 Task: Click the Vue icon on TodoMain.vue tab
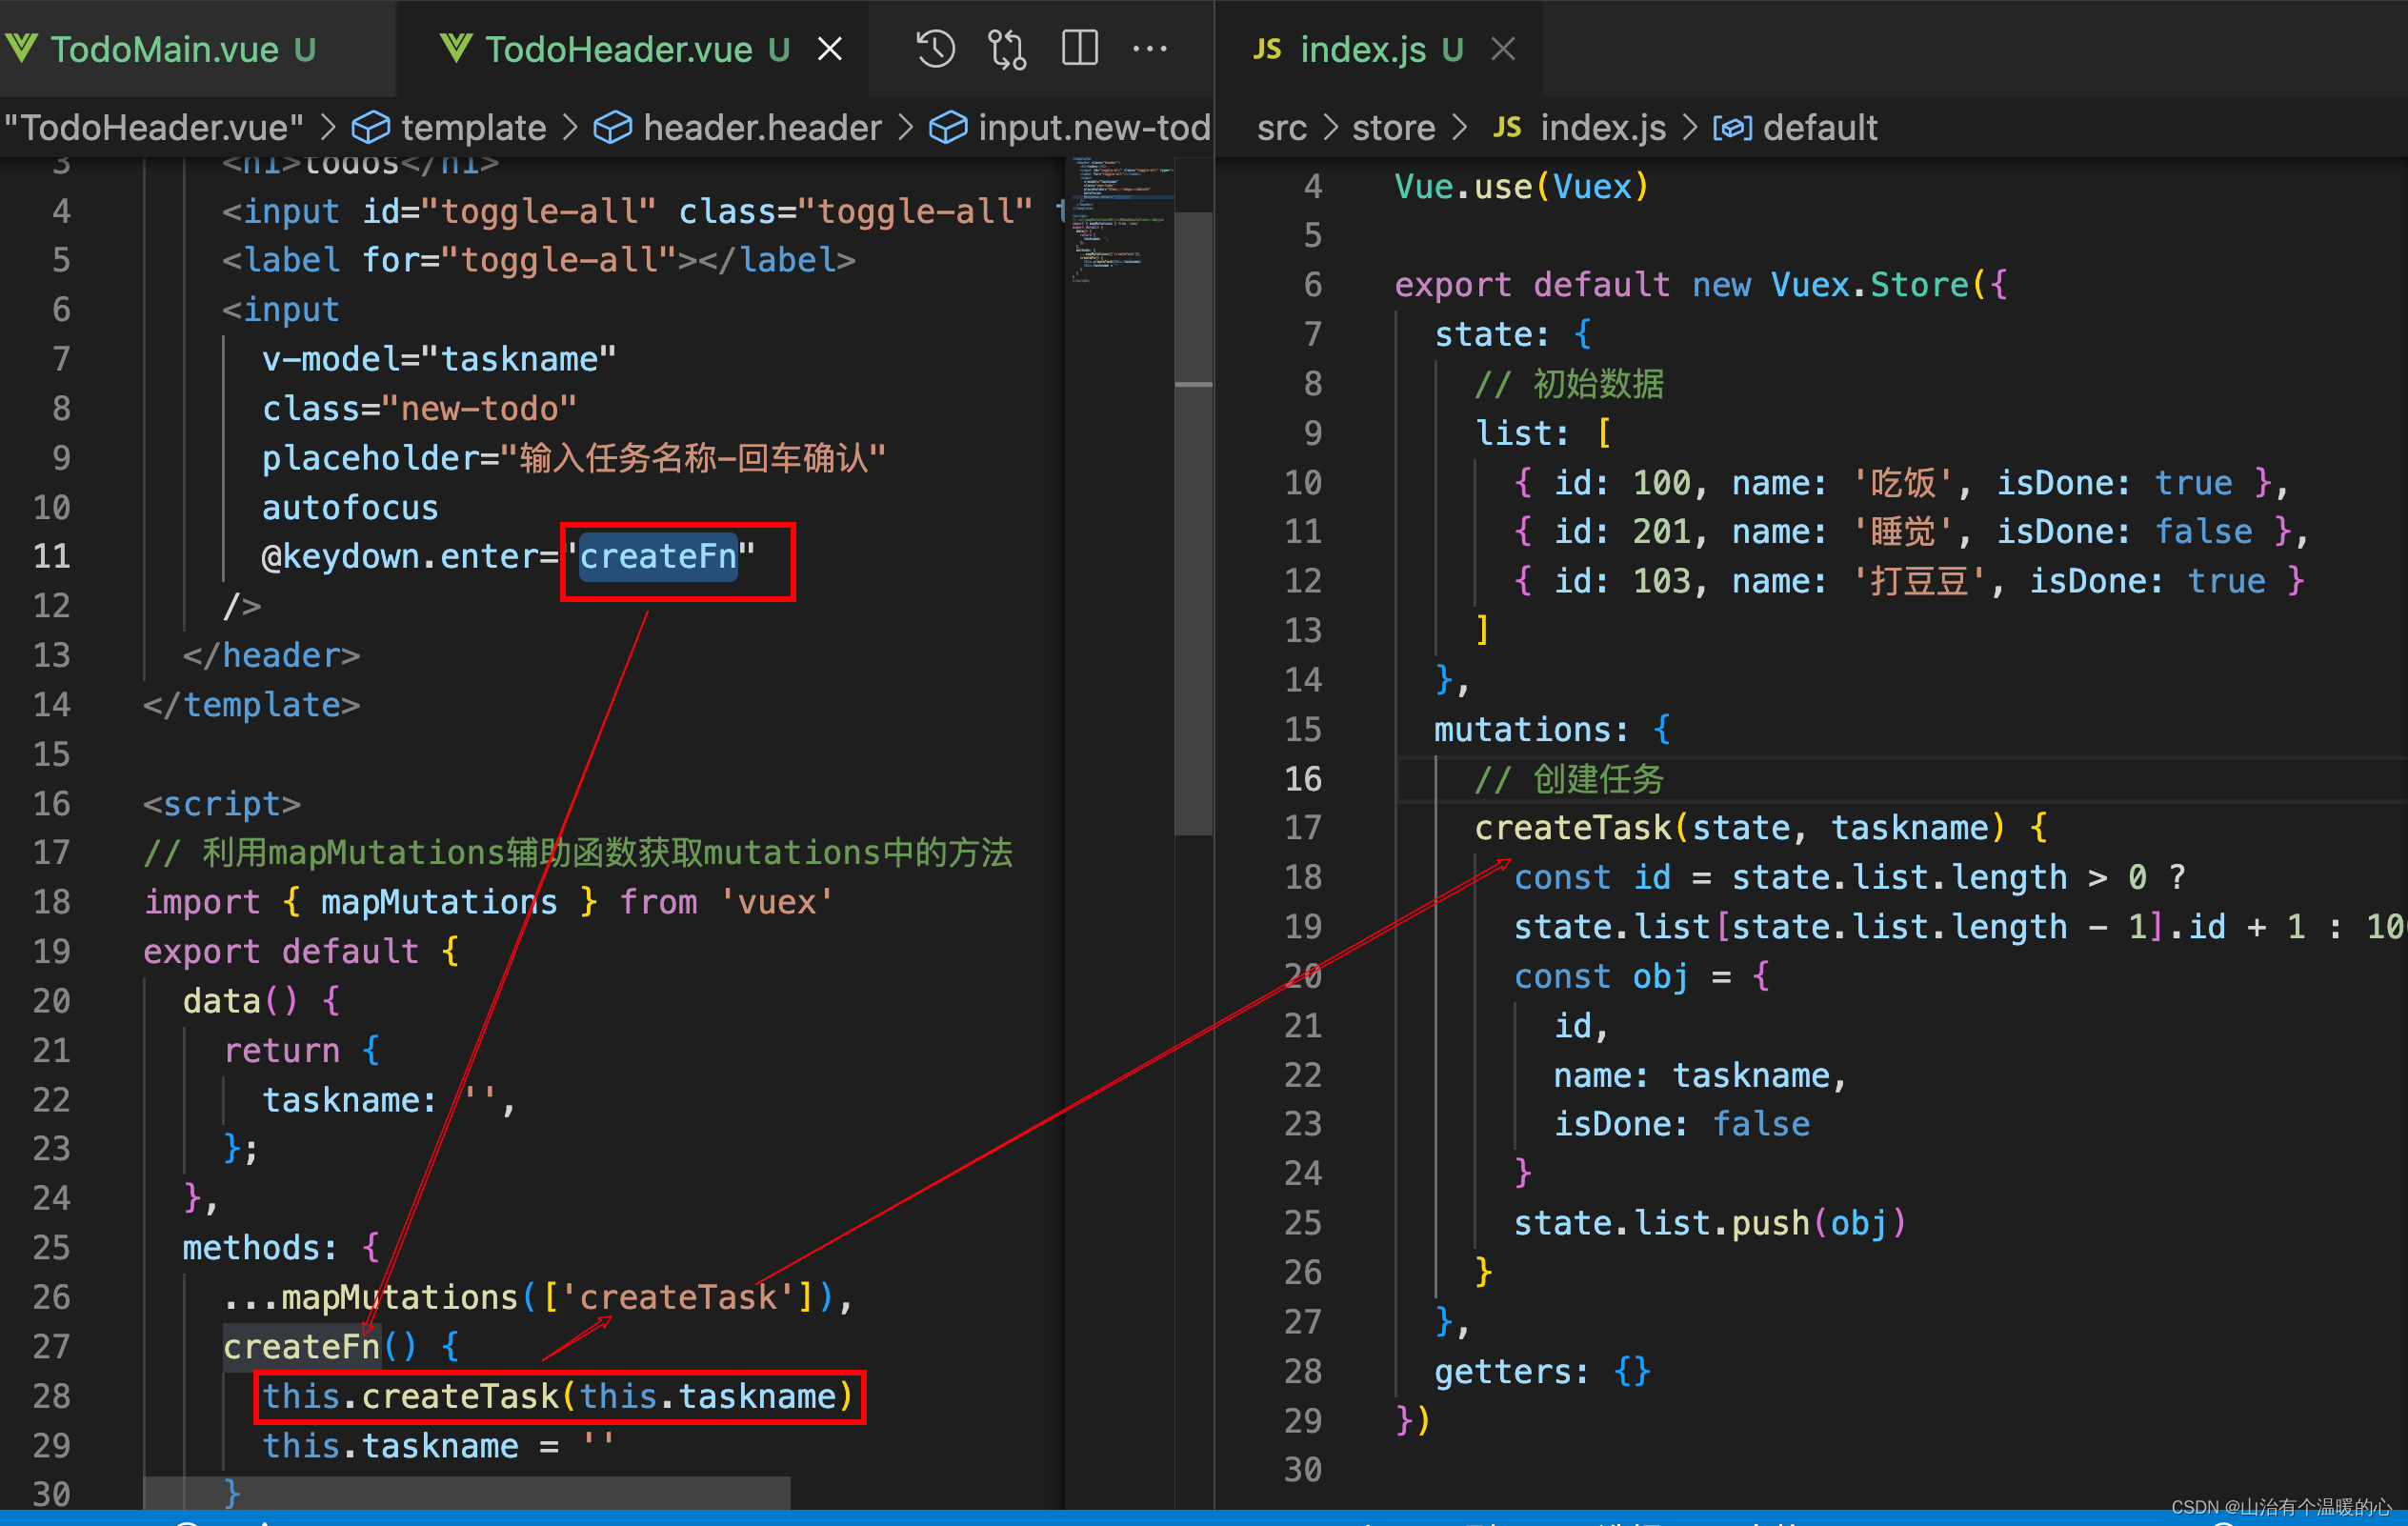22,48
